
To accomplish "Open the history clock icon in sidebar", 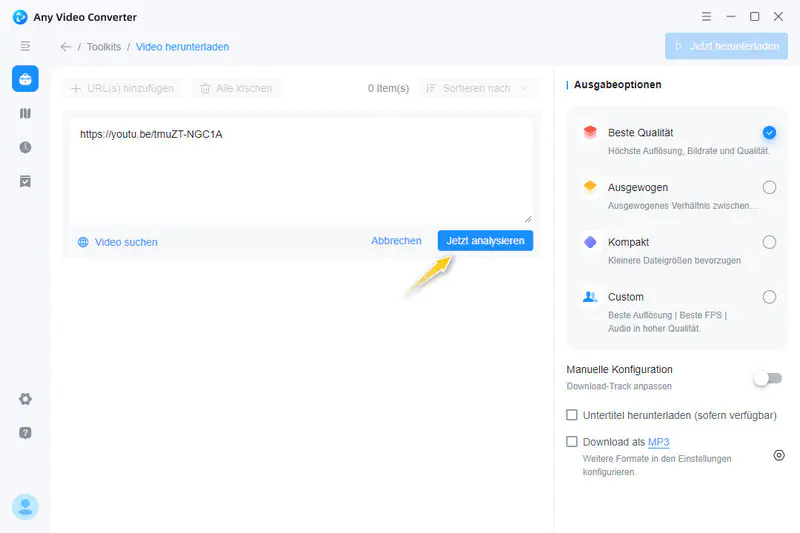I will coord(25,147).
